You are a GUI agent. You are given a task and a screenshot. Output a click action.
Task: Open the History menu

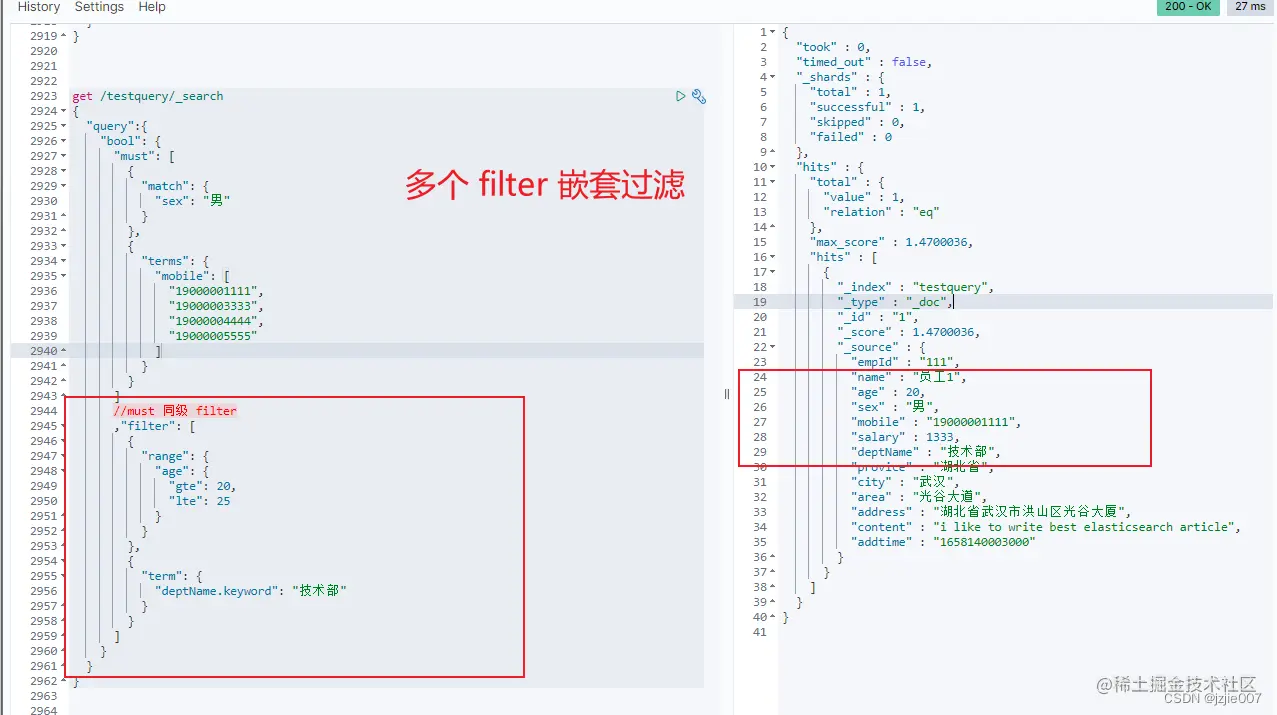[38, 7]
